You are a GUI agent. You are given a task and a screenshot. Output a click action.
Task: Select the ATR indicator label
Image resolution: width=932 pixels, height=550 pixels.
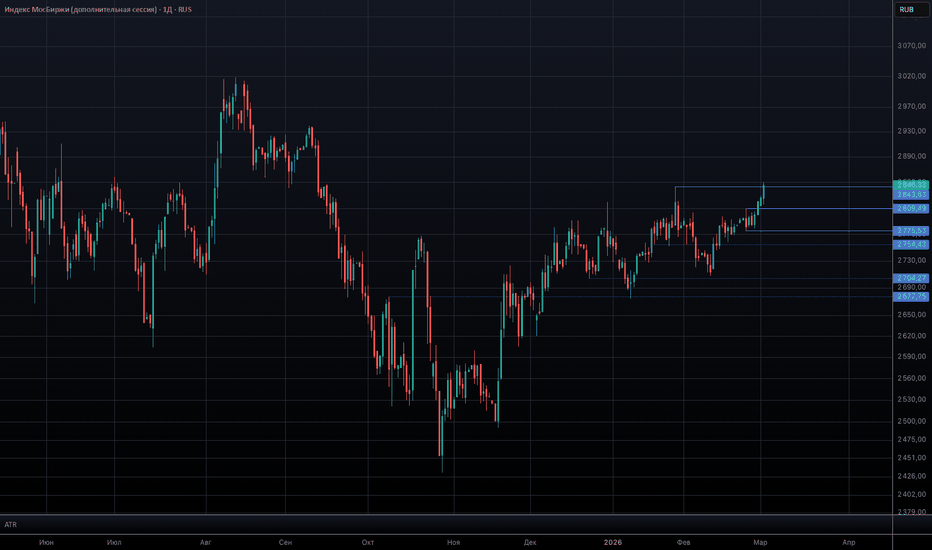point(11,524)
